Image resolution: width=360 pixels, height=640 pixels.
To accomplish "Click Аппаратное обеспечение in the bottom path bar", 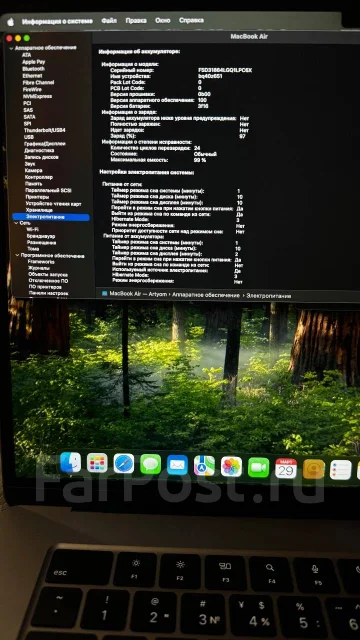I will 206,295.
